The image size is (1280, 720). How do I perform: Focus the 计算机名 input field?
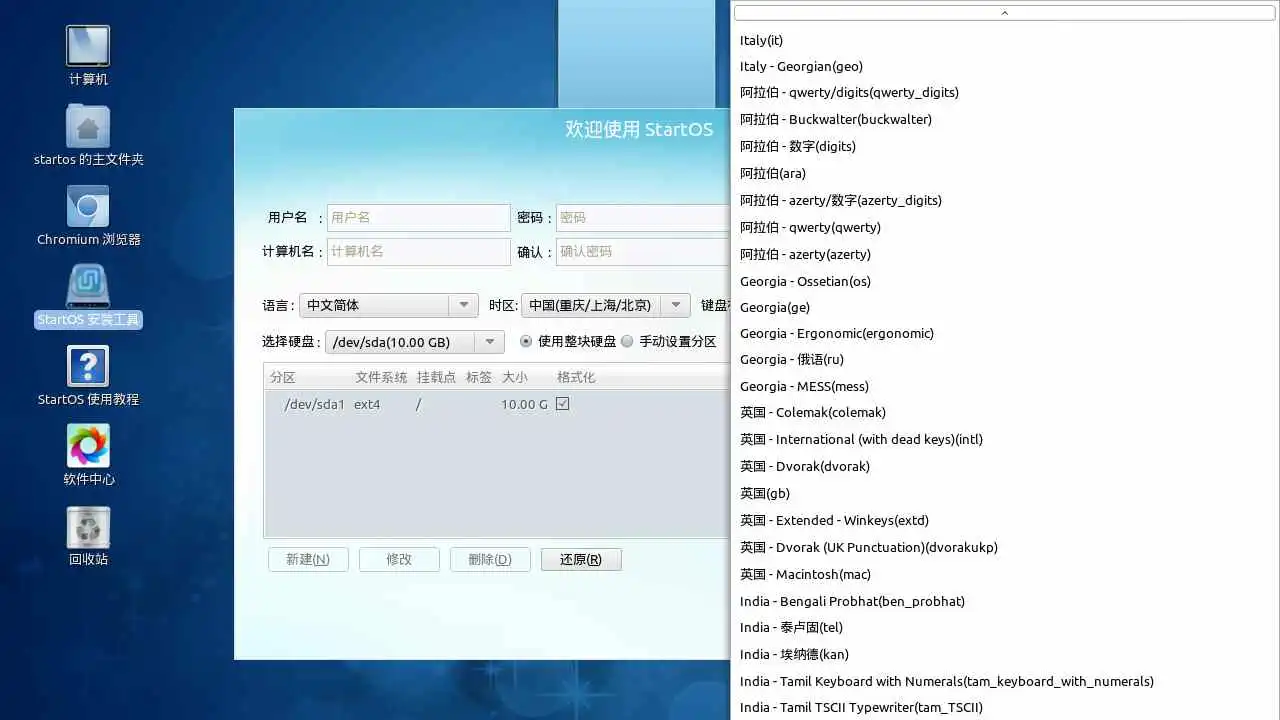[x=419, y=251]
